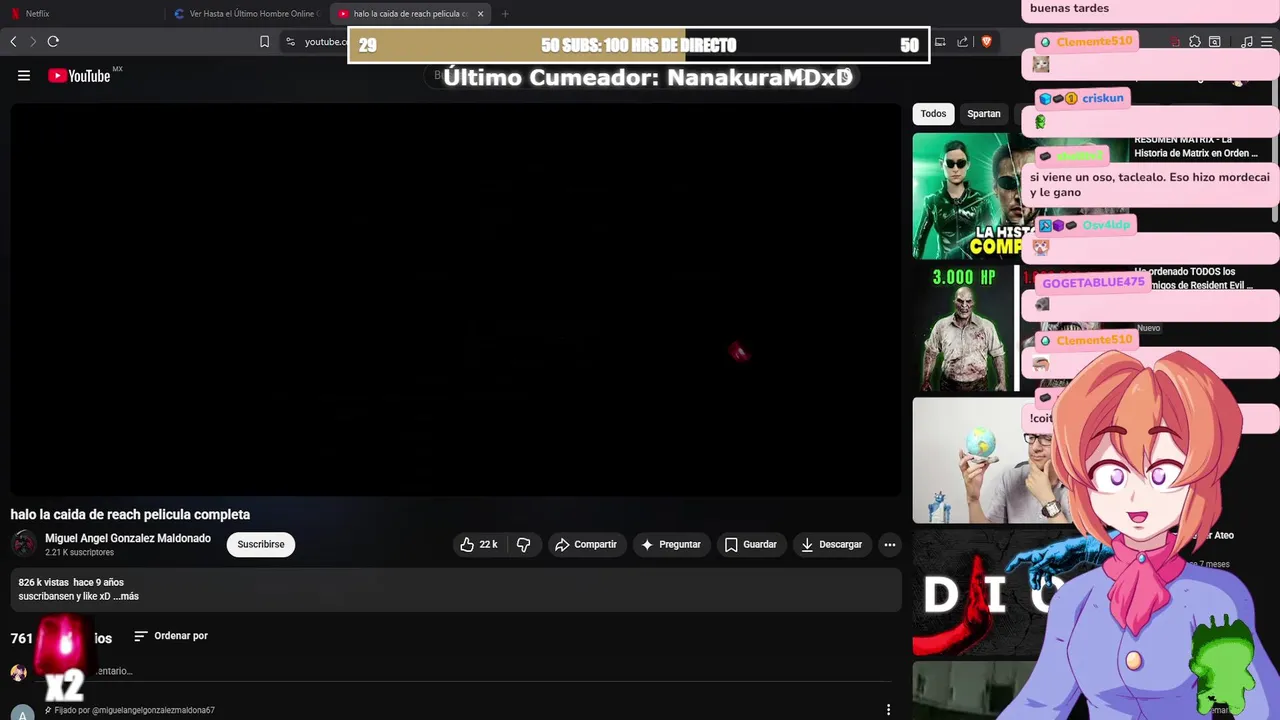
Task: Click the 826 k vistas hace 9 años text
Action: (x=71, y=582)
